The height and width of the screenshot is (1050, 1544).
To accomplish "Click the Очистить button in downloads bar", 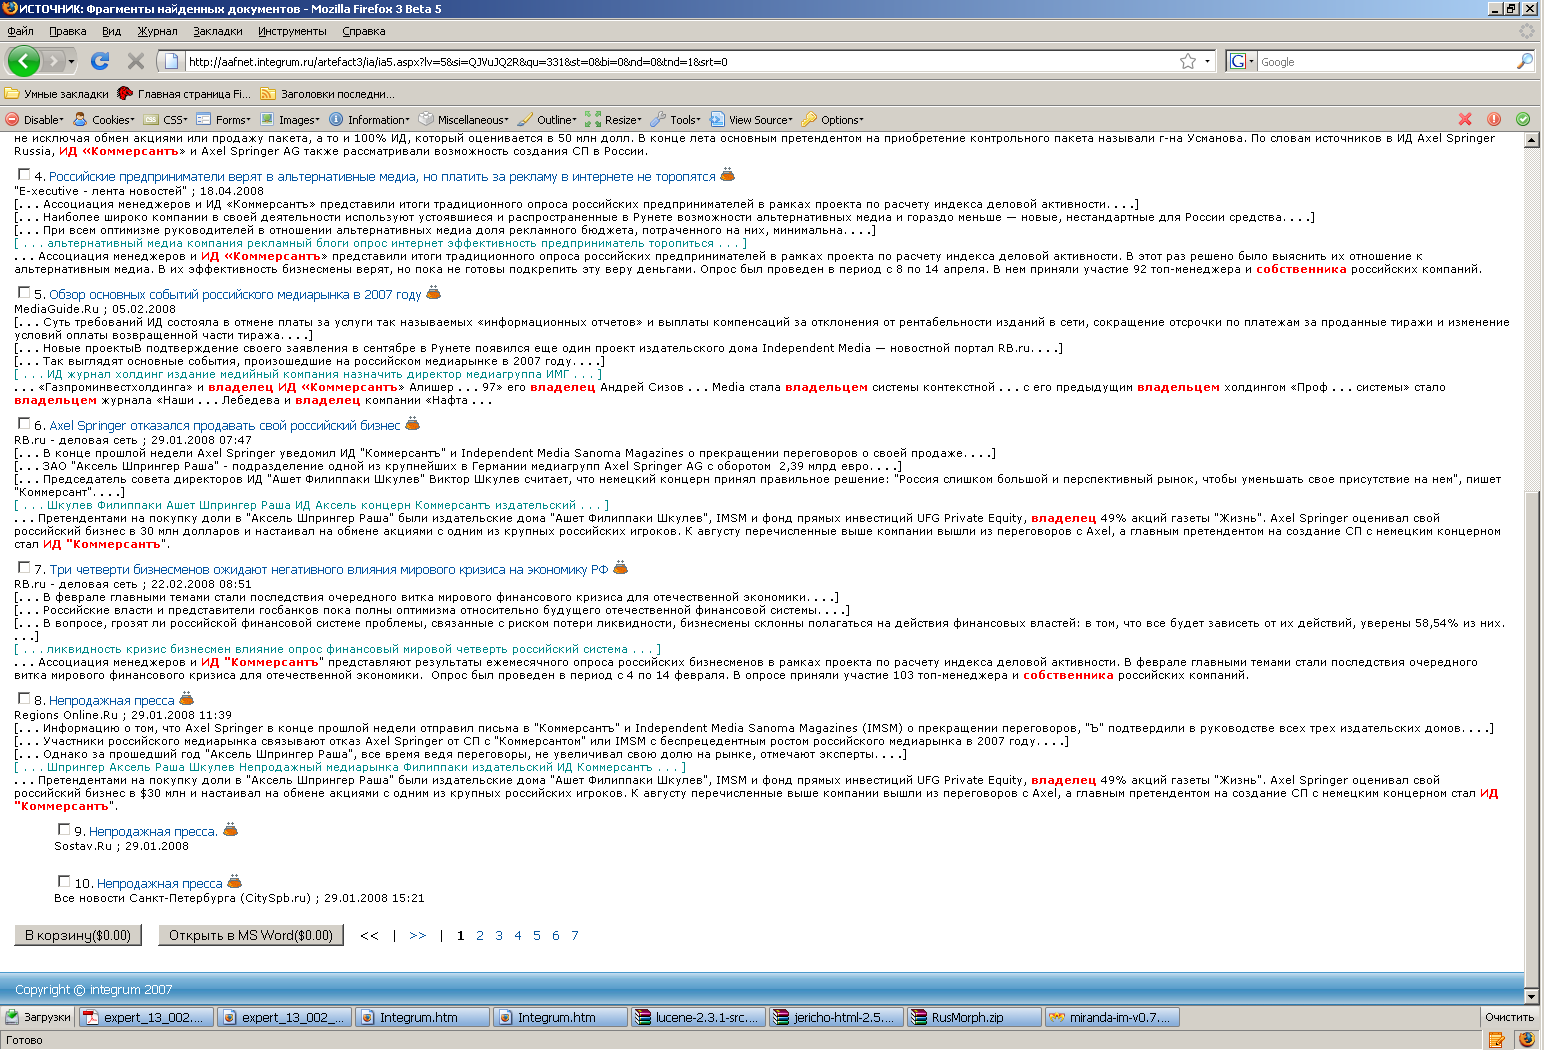I will 1509,1017.
